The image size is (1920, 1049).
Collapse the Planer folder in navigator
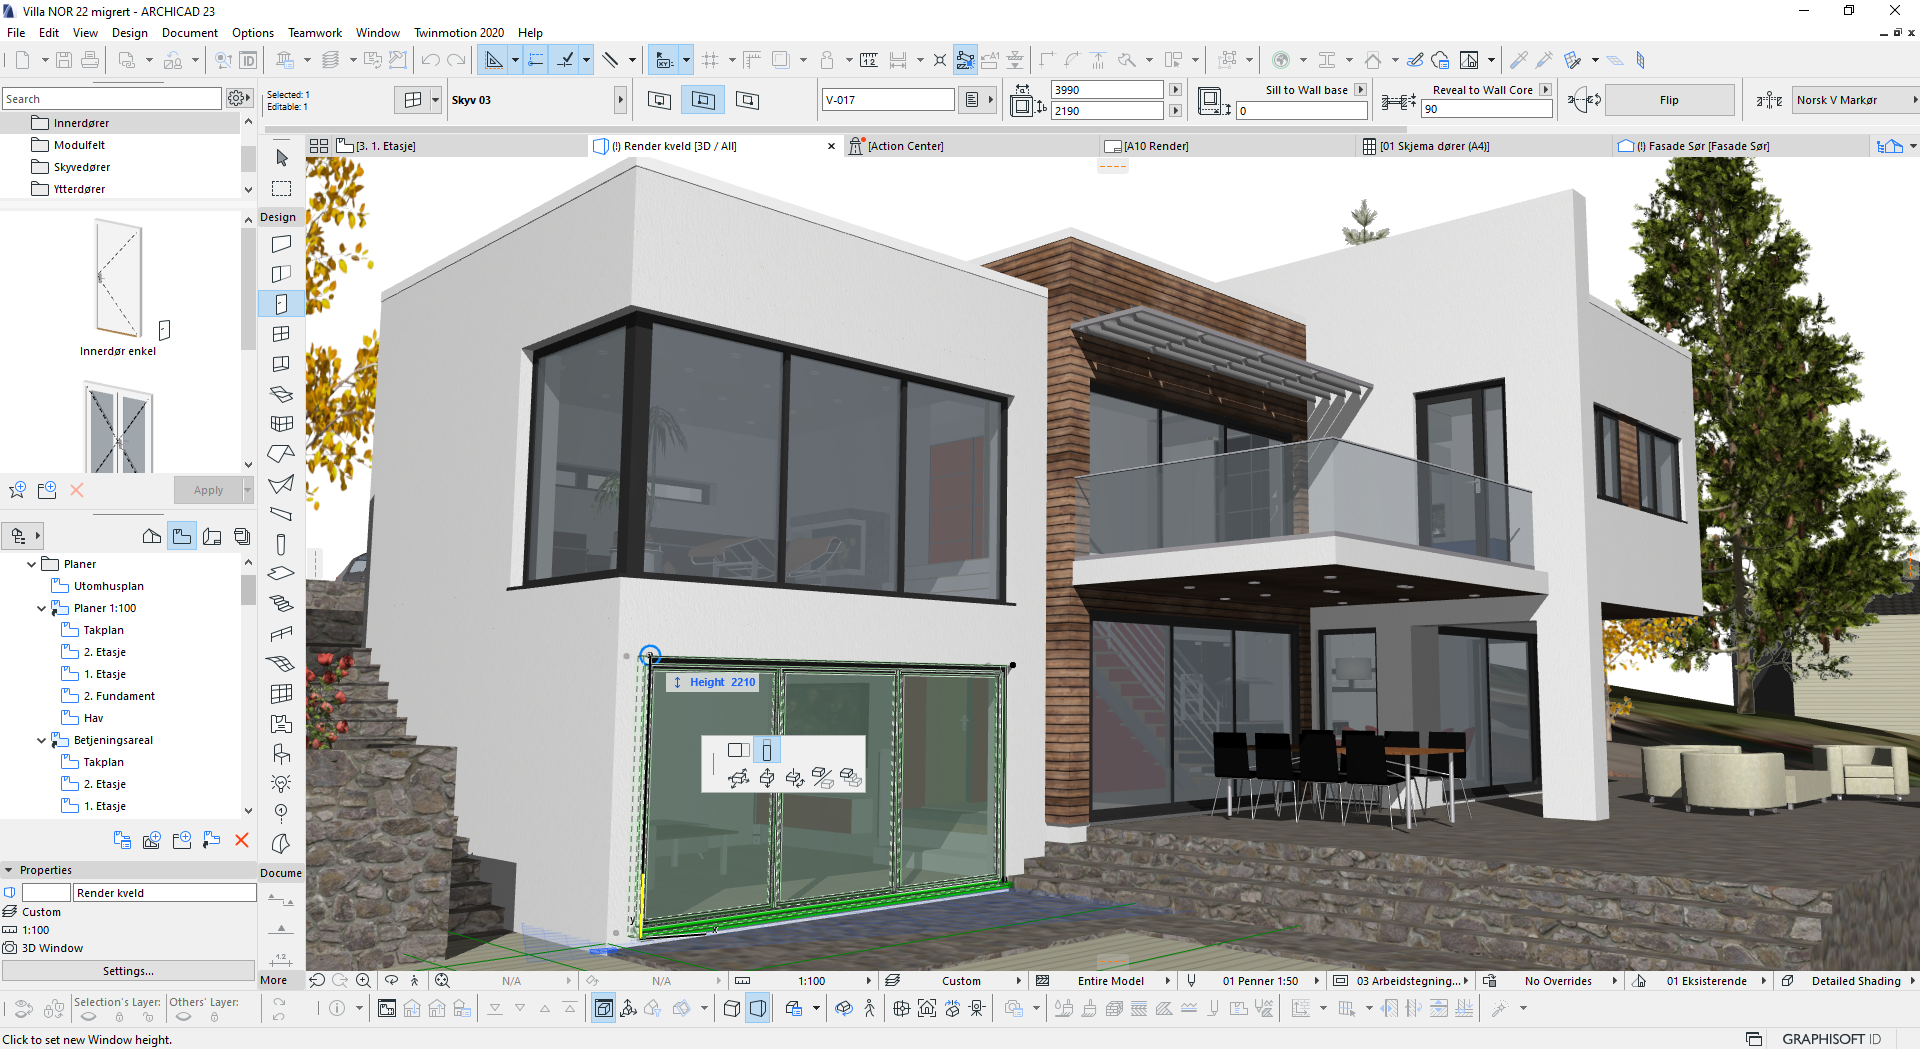coord(31,564)
